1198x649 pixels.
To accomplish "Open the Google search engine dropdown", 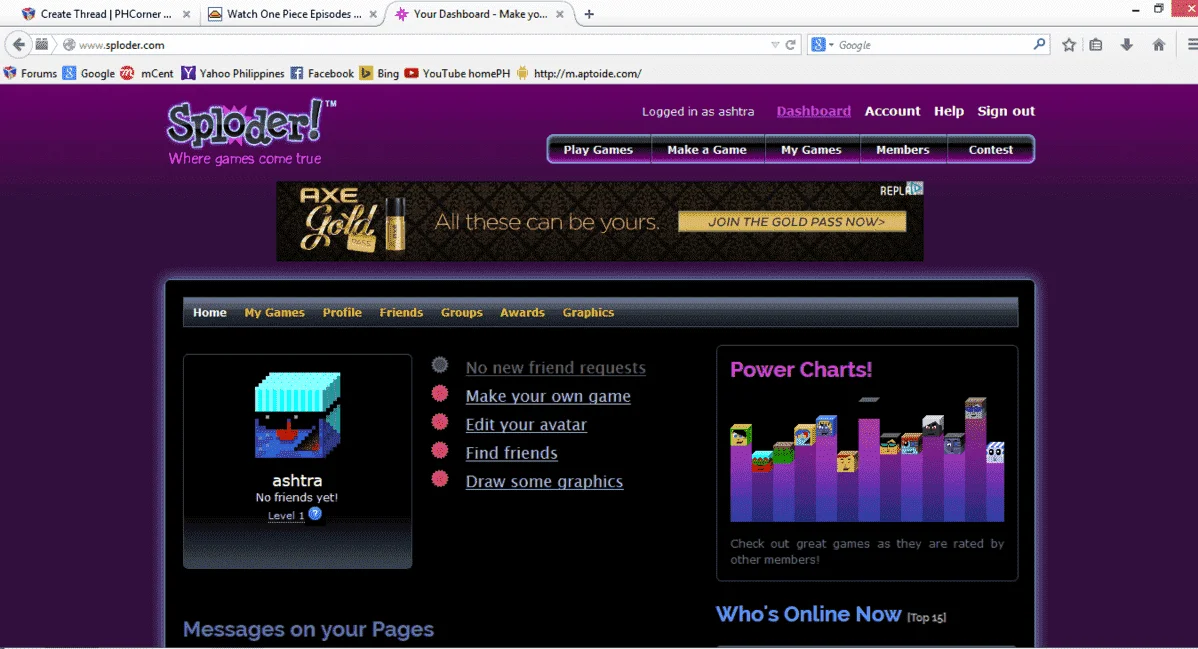I will click(822, 45).
